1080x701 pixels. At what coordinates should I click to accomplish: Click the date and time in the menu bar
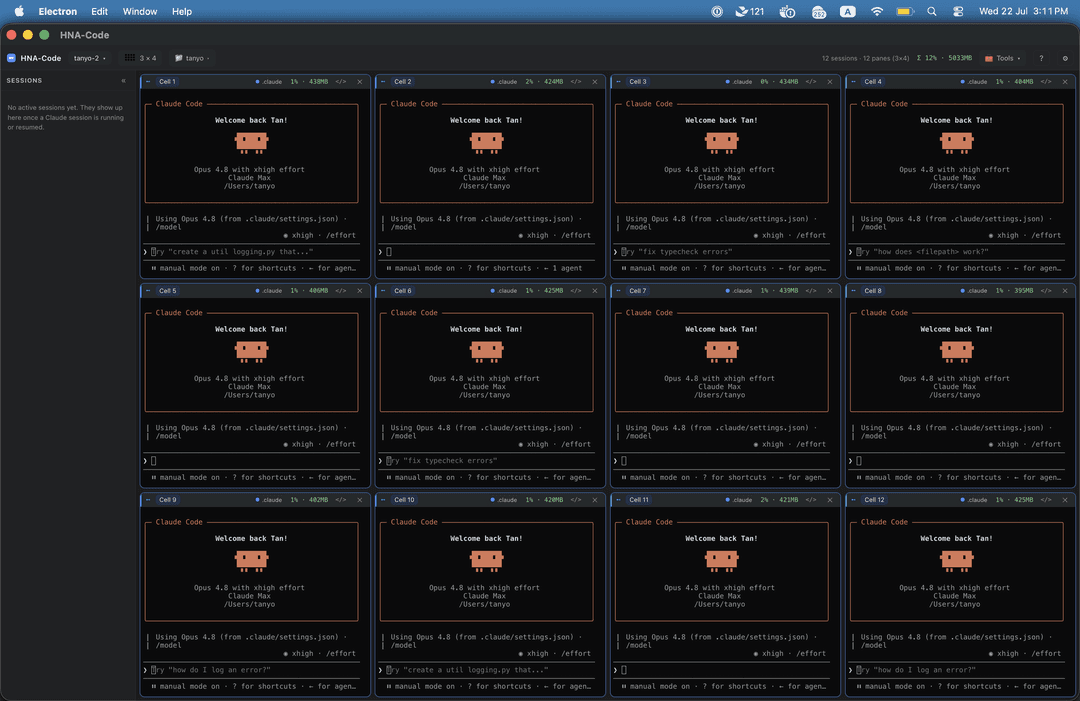pyautogui.click(x=1024, y=12)
